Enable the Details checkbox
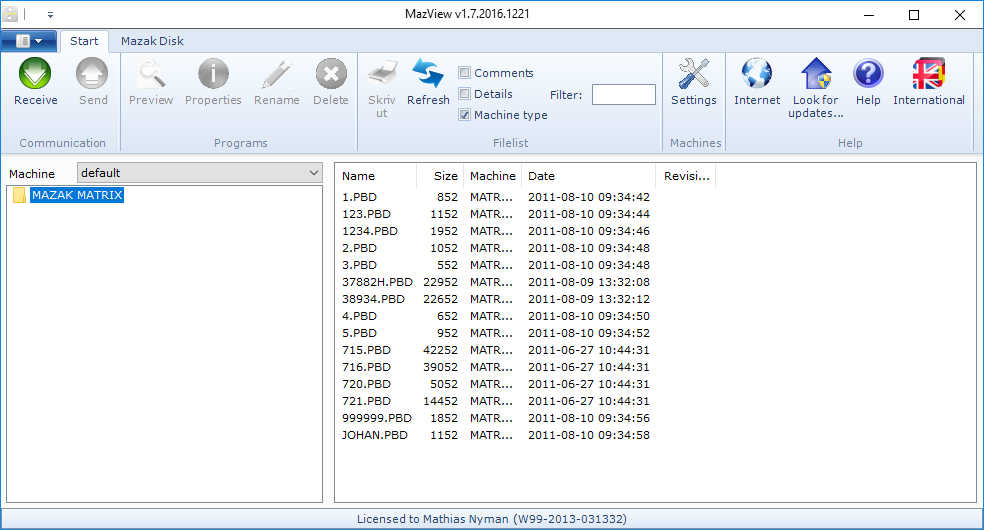Screen dimensions: 984x530 pyautogui.click(x=464, y=94)
